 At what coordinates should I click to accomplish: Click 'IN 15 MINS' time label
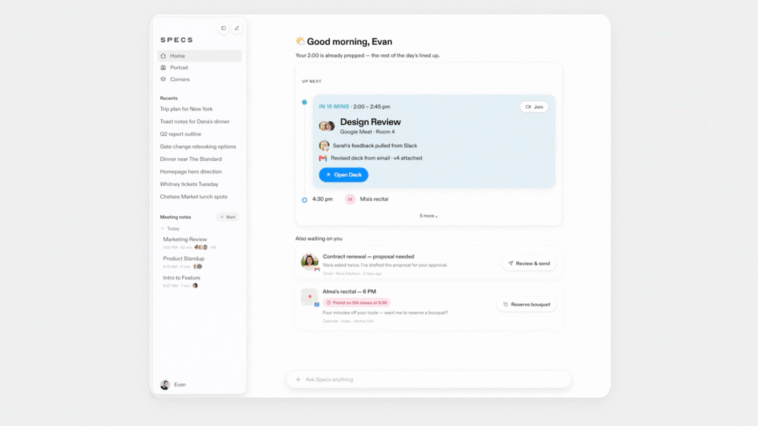click(x=334, y=106)
